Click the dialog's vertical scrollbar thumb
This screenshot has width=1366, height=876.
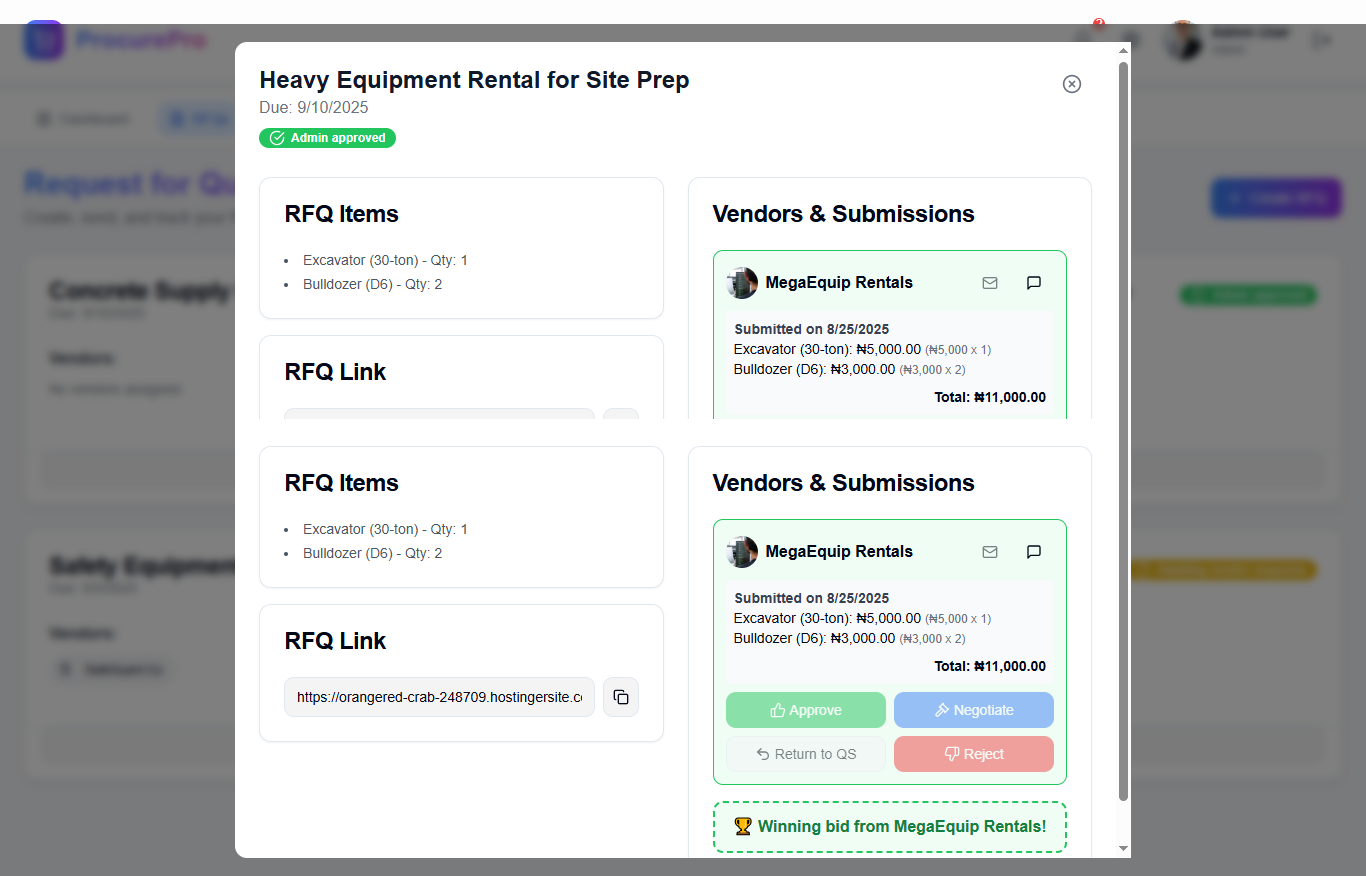(1123, 430)
